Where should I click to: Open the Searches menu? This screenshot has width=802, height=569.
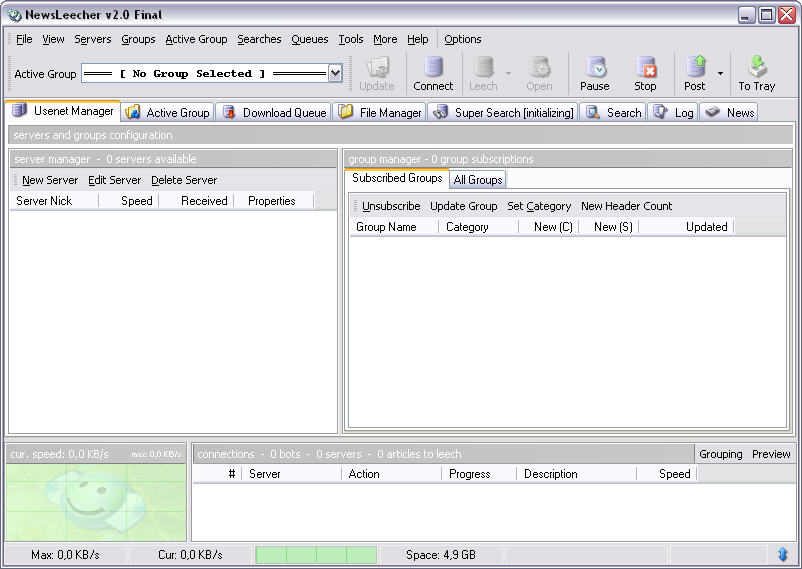tap(259, 39)
